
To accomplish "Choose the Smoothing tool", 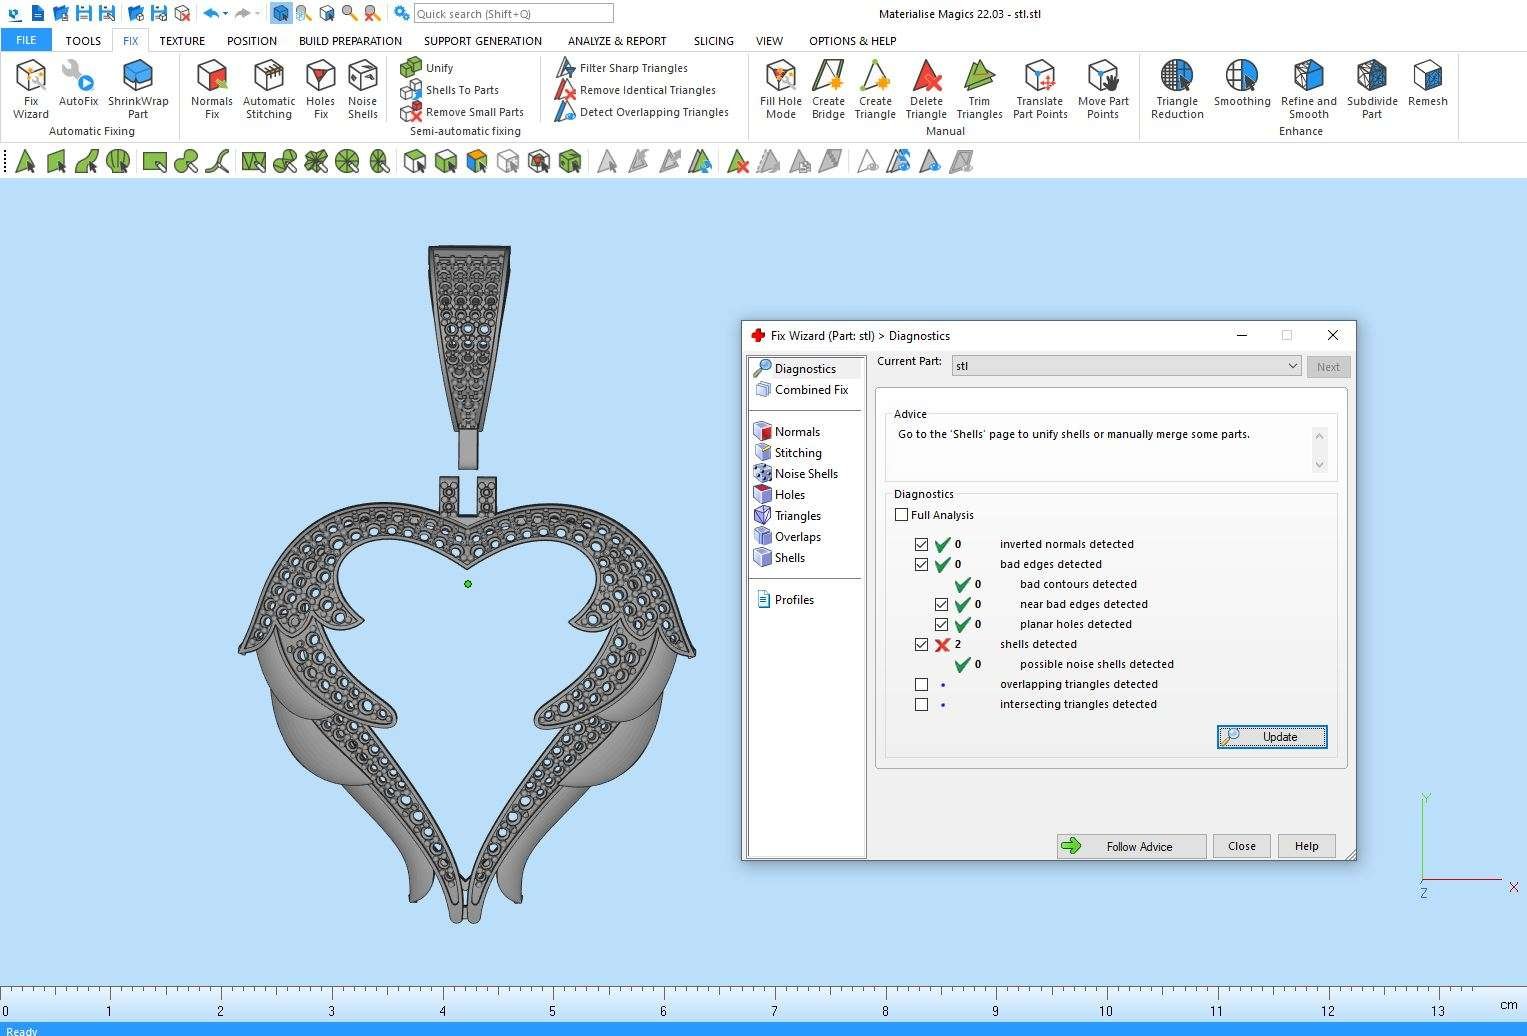I will click(1241, 84).
